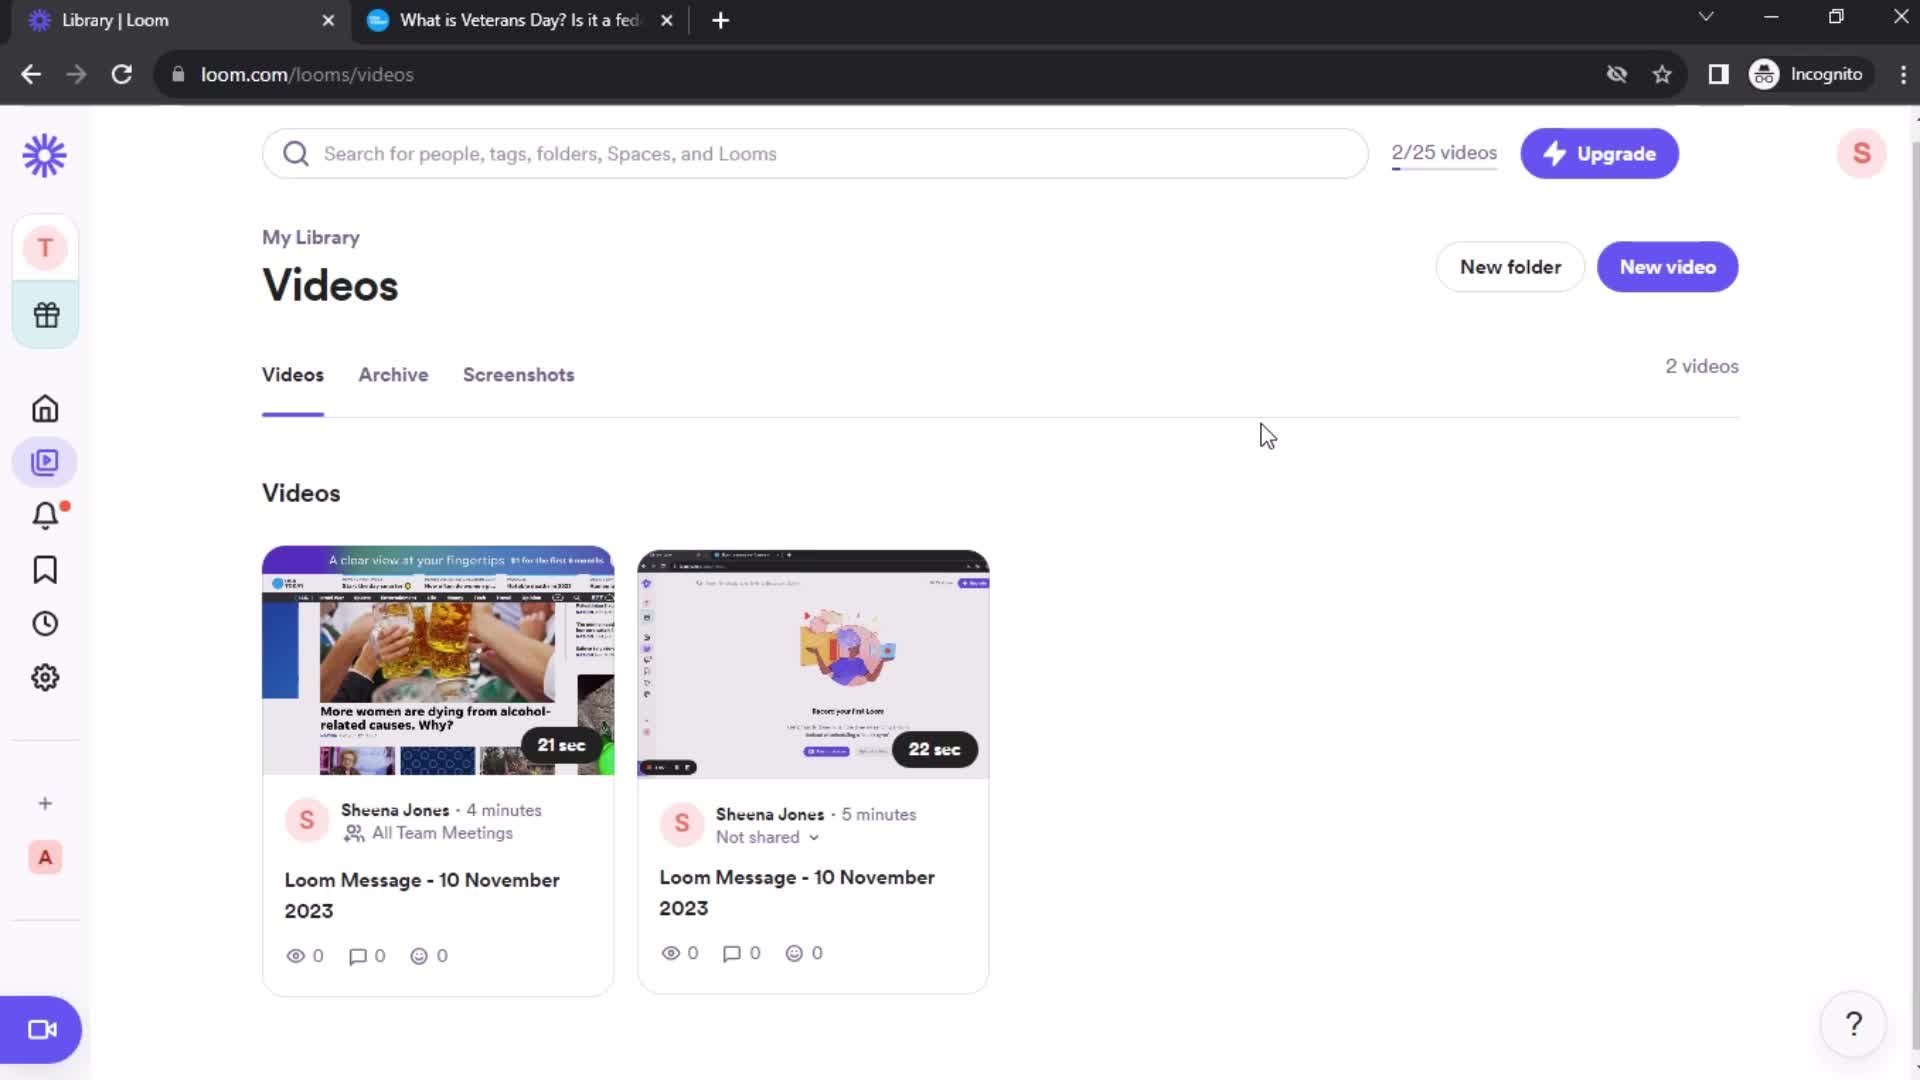Select the first video thumbnail
The width and height of the screenshot is (1920, 1080).
438,661
